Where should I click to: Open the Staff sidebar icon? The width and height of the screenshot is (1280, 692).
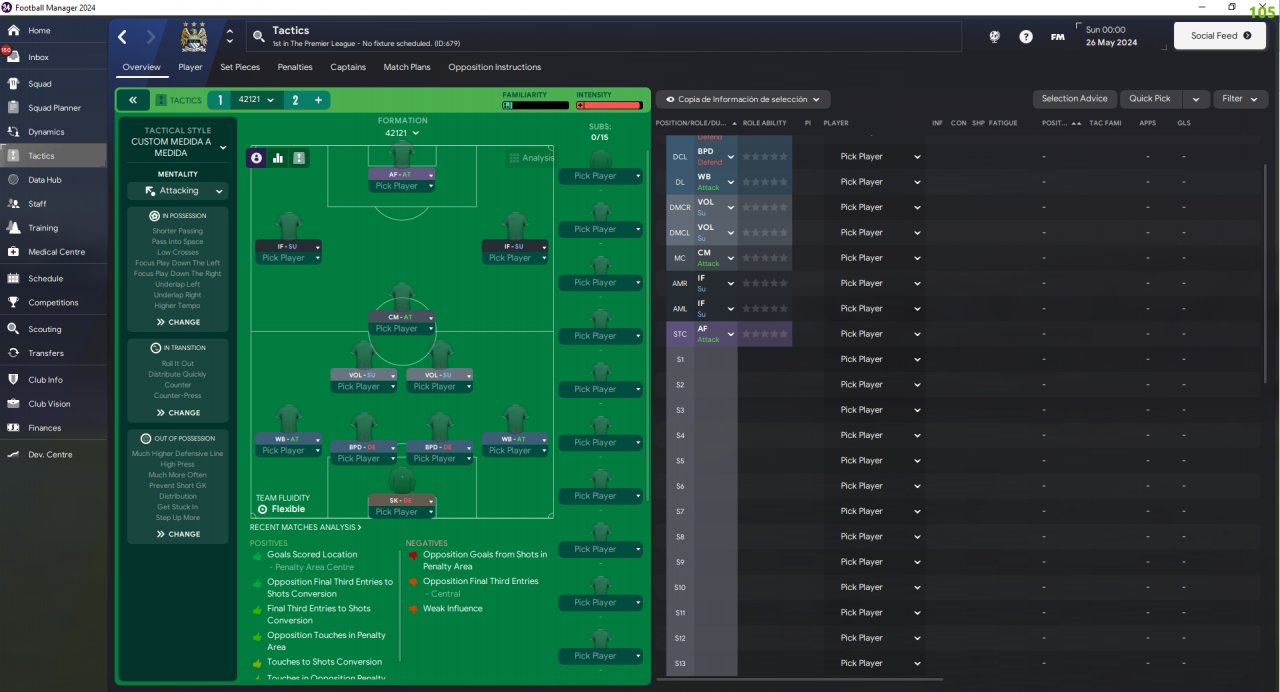tap(13, 204)
